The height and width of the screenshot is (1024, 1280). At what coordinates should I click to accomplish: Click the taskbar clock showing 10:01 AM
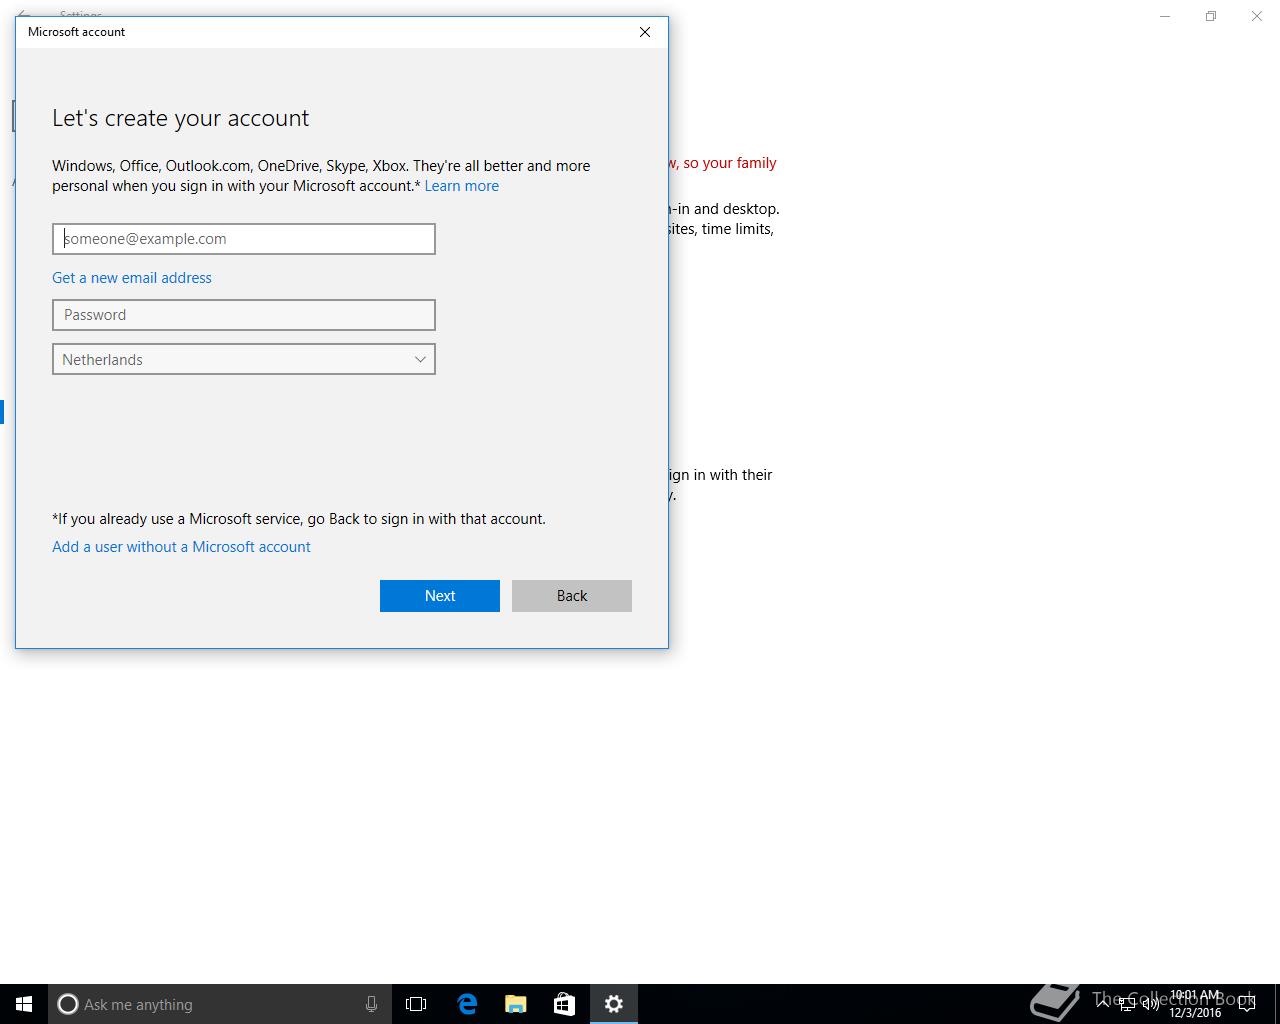click(1195, 1004)
